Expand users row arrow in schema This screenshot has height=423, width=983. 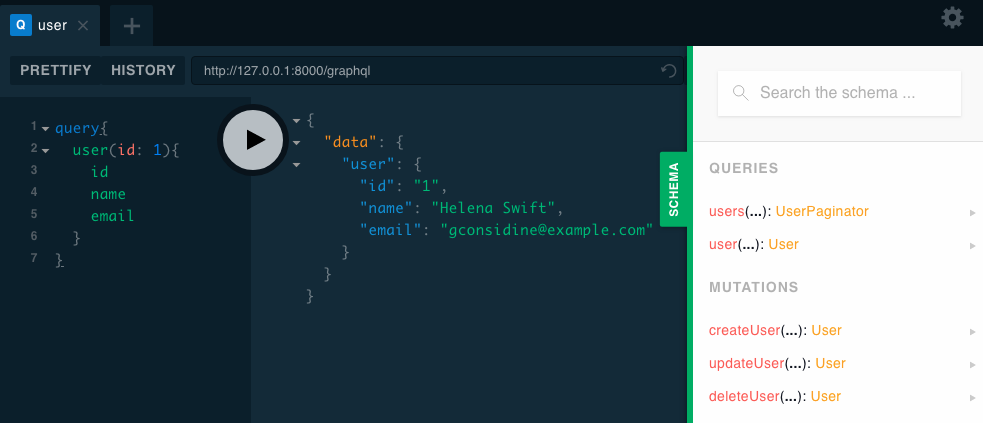[972, 212]
